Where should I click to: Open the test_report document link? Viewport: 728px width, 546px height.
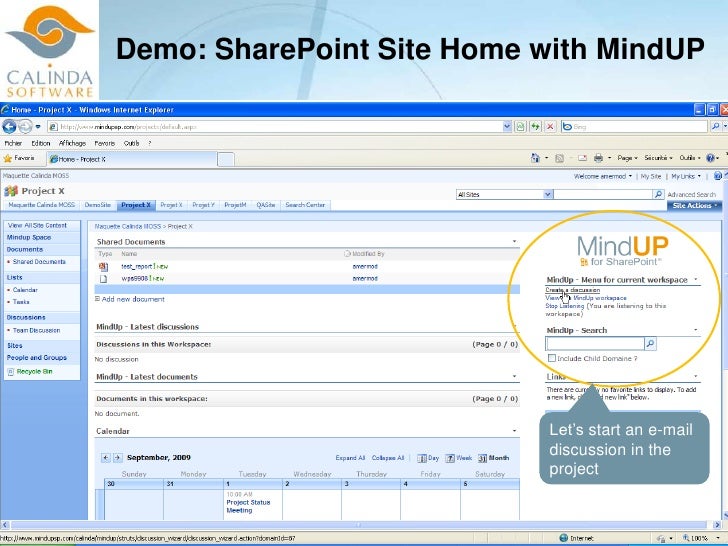tap(137, 266)
